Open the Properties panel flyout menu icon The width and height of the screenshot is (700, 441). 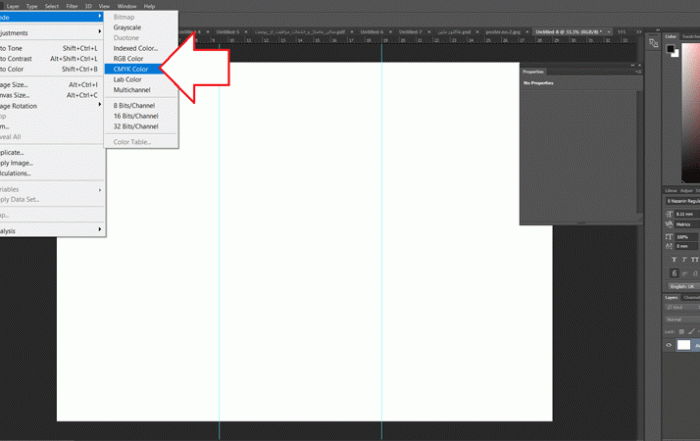coord(638,72)
